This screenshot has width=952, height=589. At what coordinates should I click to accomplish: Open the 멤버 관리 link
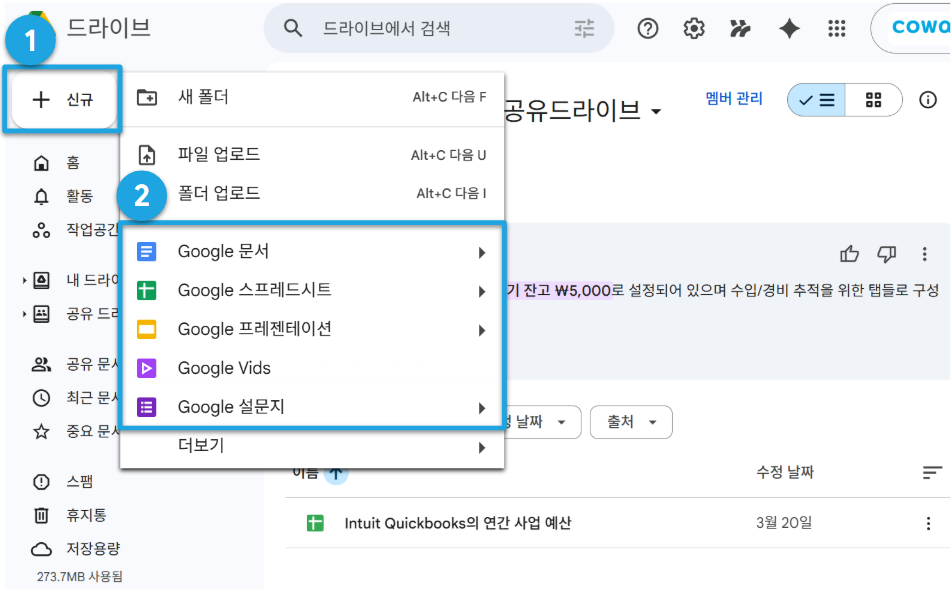coord(733,98)
